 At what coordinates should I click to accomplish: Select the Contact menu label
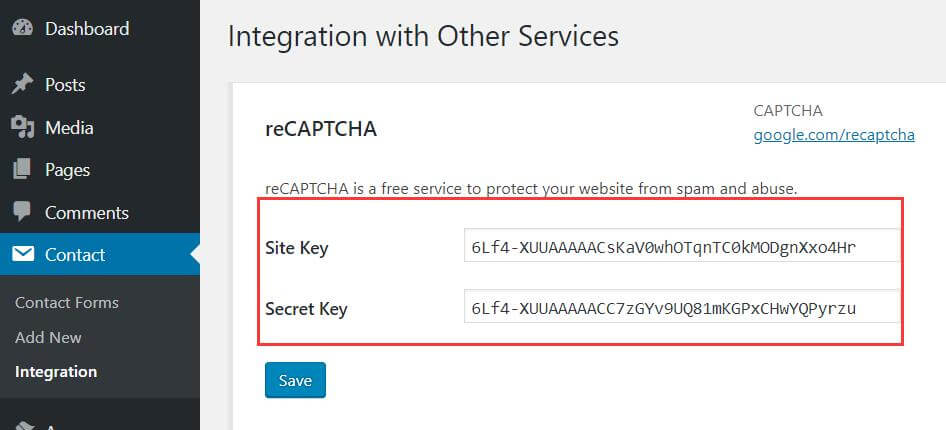(75, 255)
